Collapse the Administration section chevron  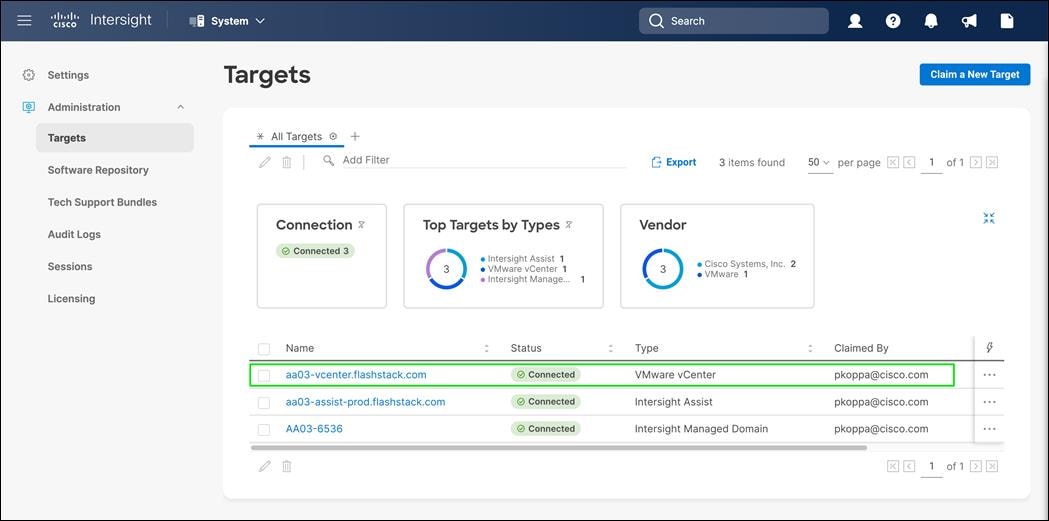coord(180,107)
